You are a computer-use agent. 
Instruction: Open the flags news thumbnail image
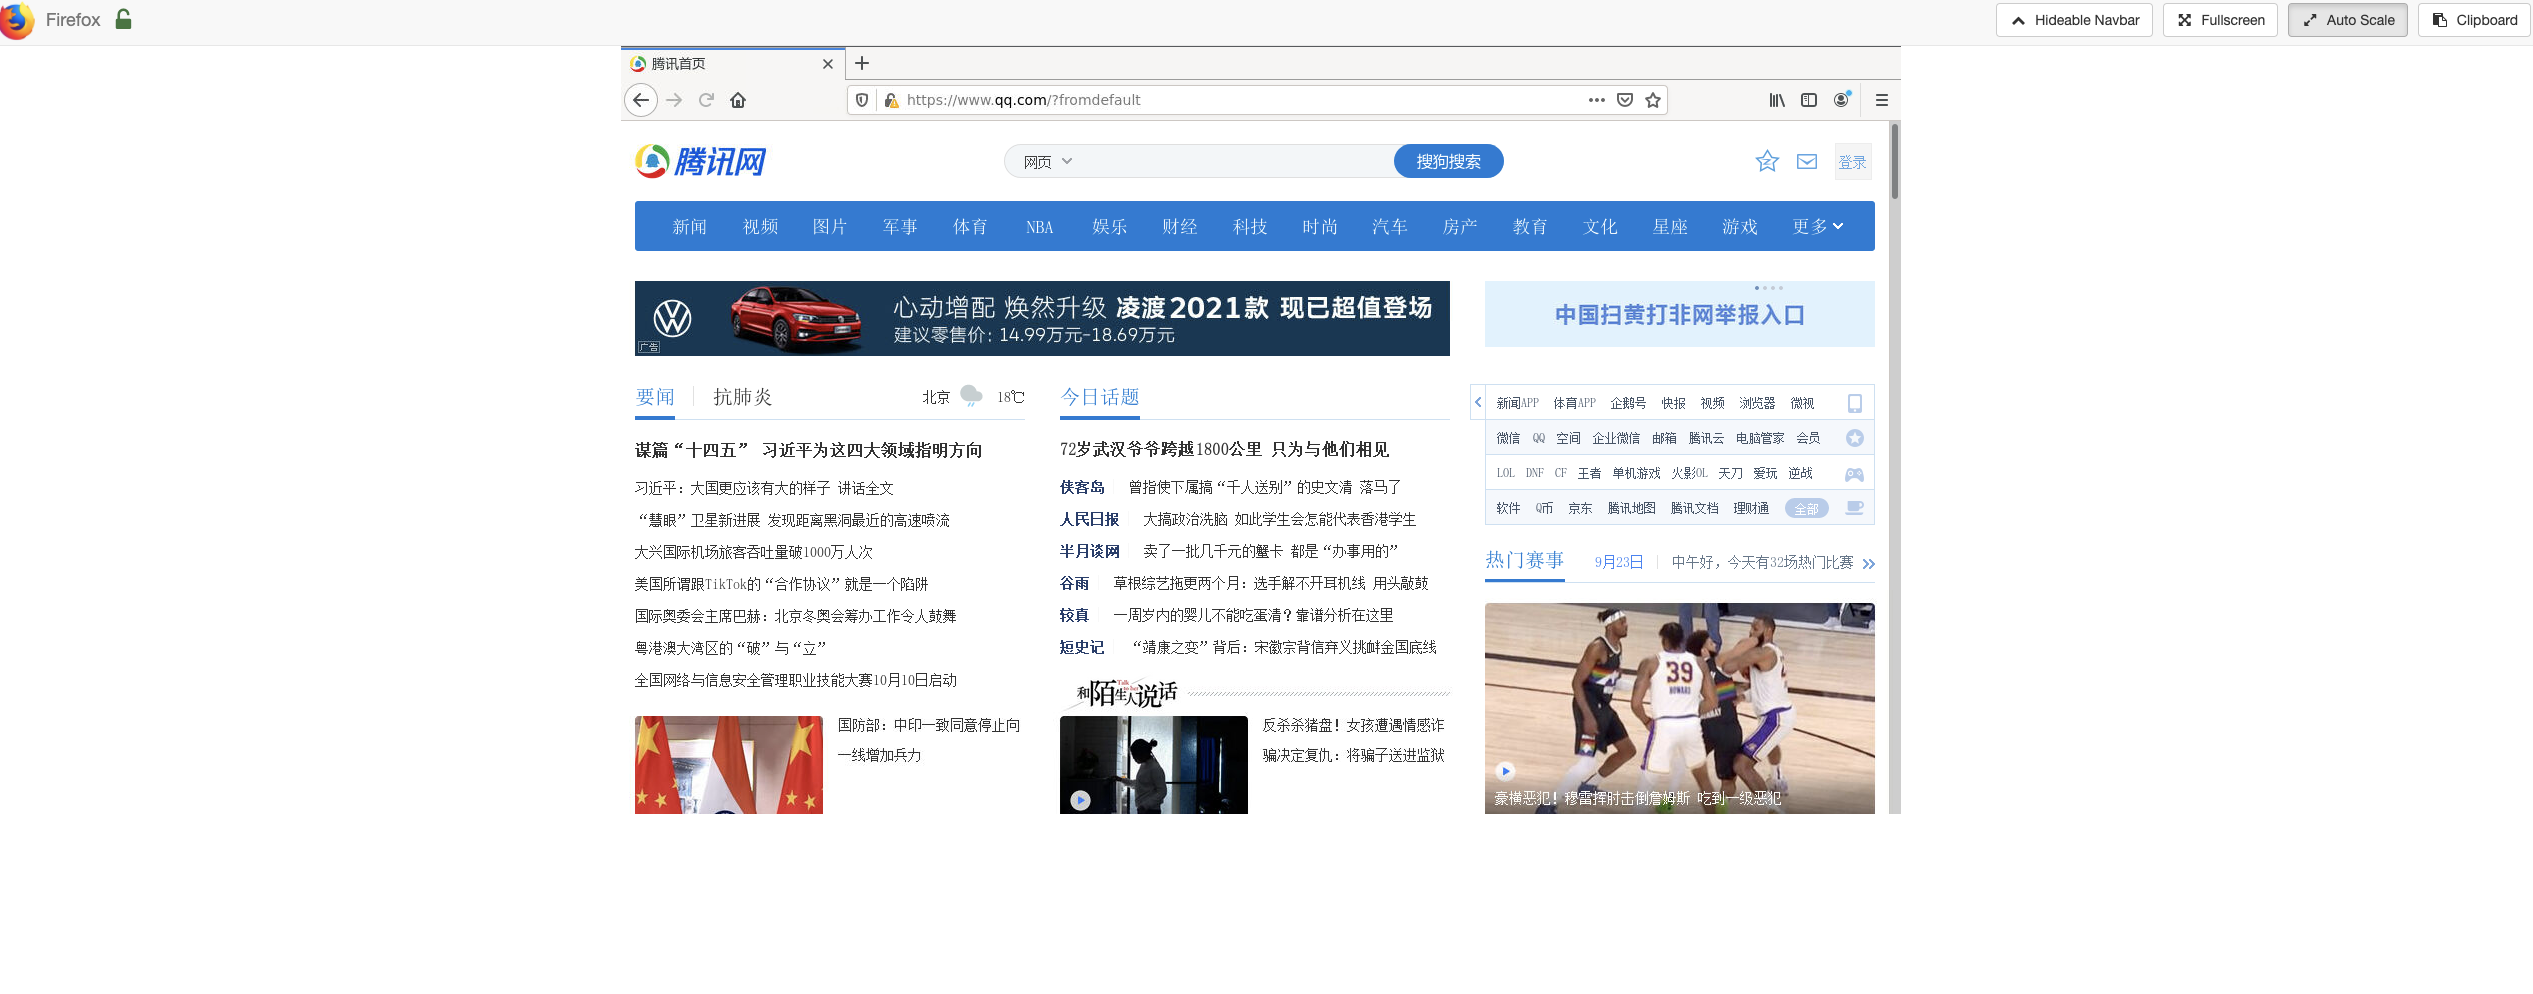[728, 765]
